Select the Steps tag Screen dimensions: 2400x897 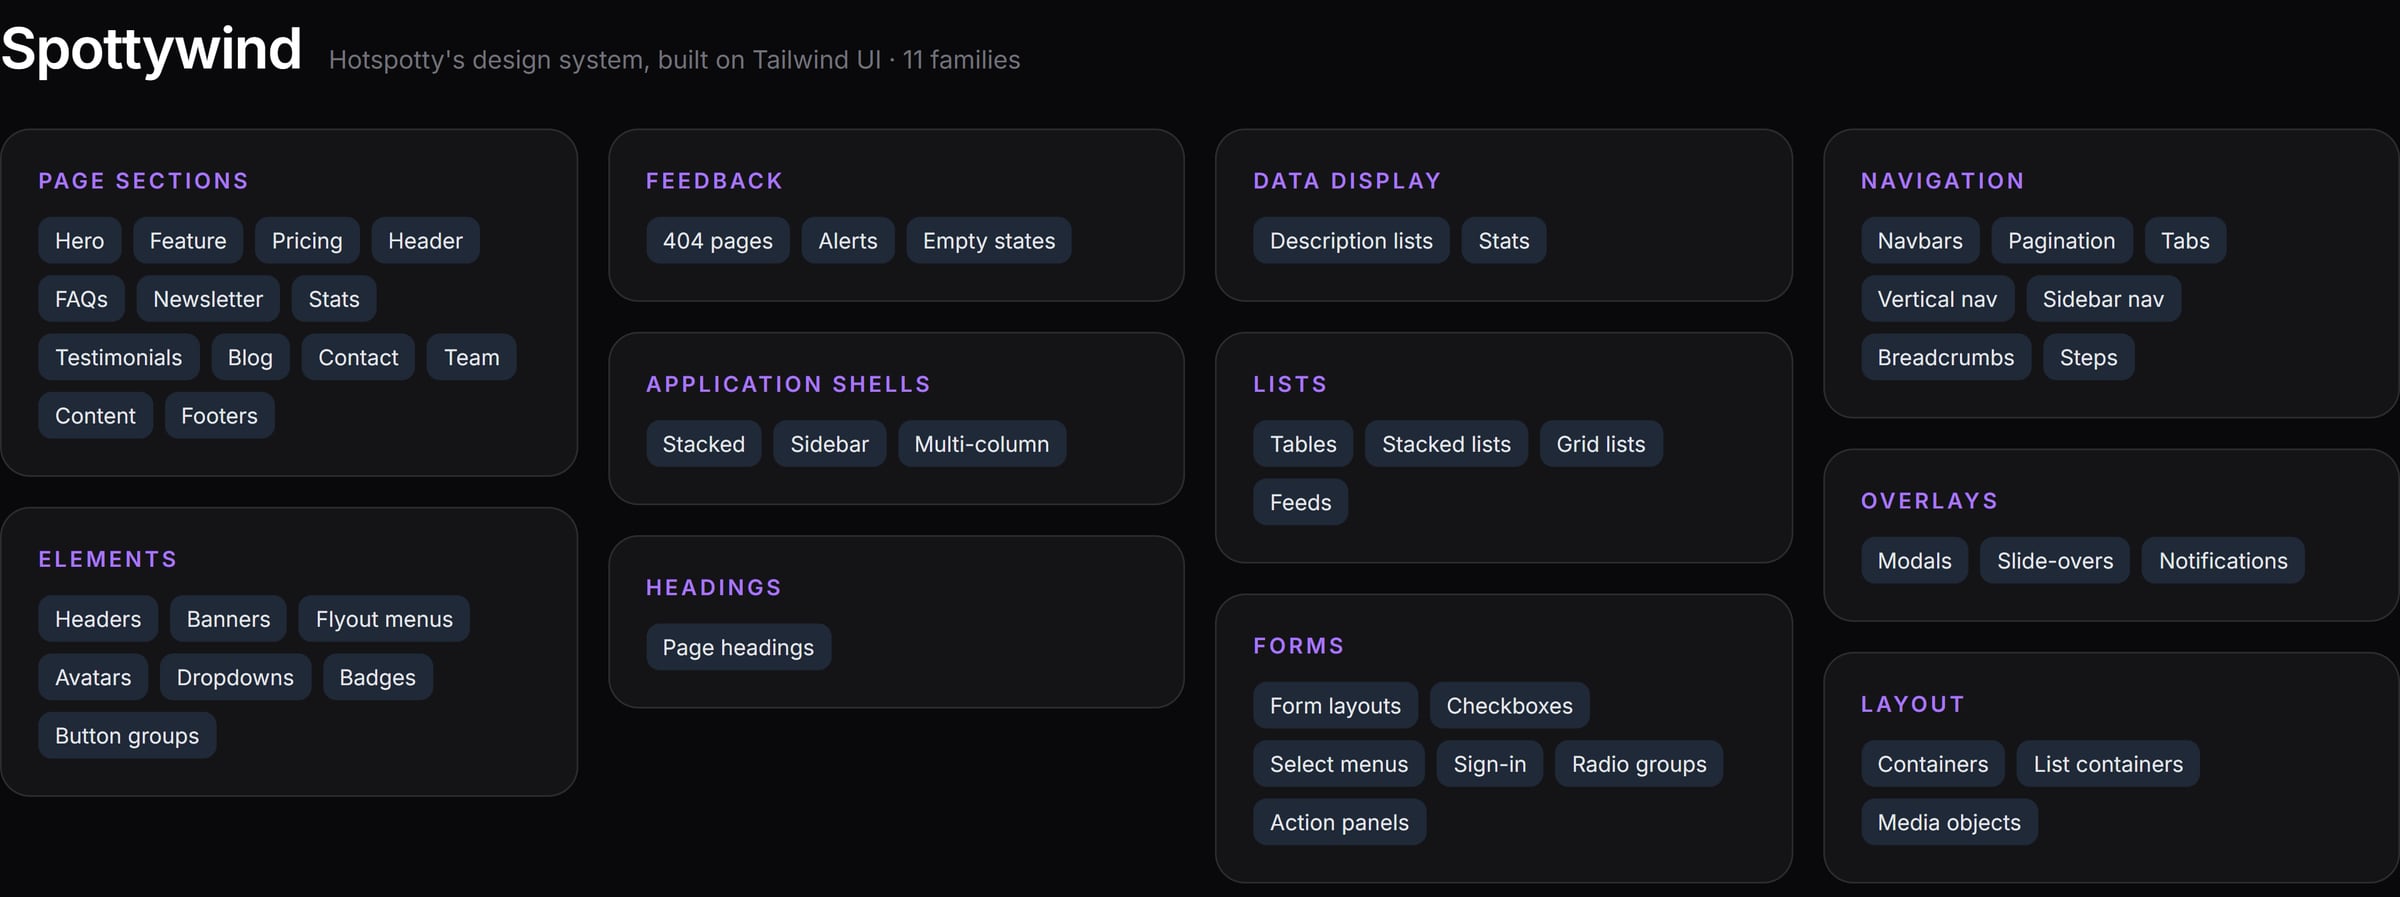click(x=2089, y=357)
